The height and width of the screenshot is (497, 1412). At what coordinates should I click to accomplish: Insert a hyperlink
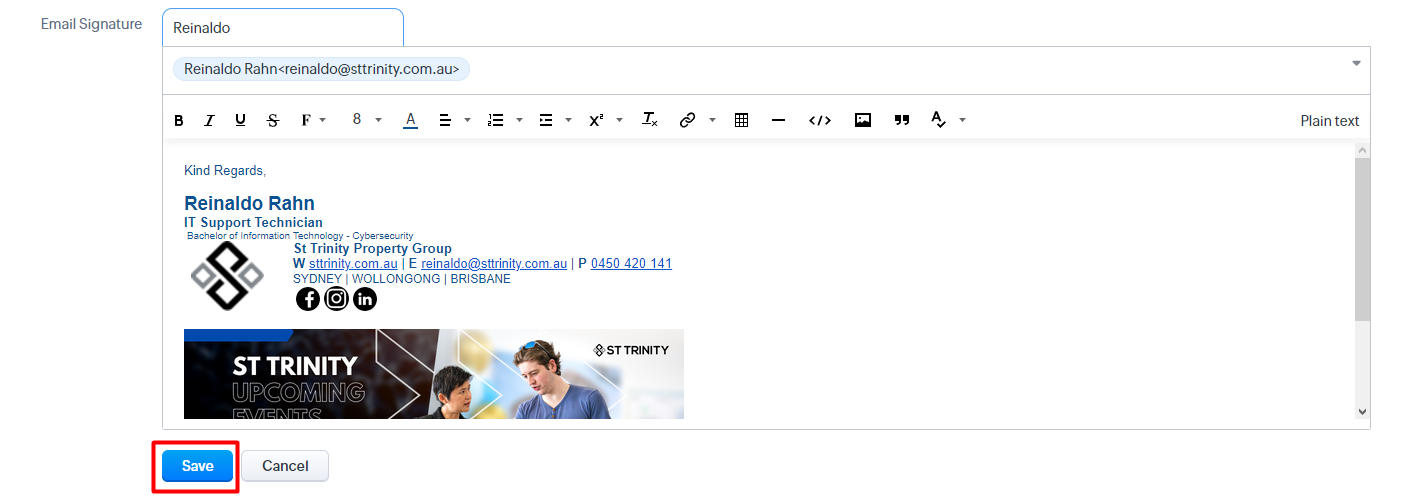point(687,120)
